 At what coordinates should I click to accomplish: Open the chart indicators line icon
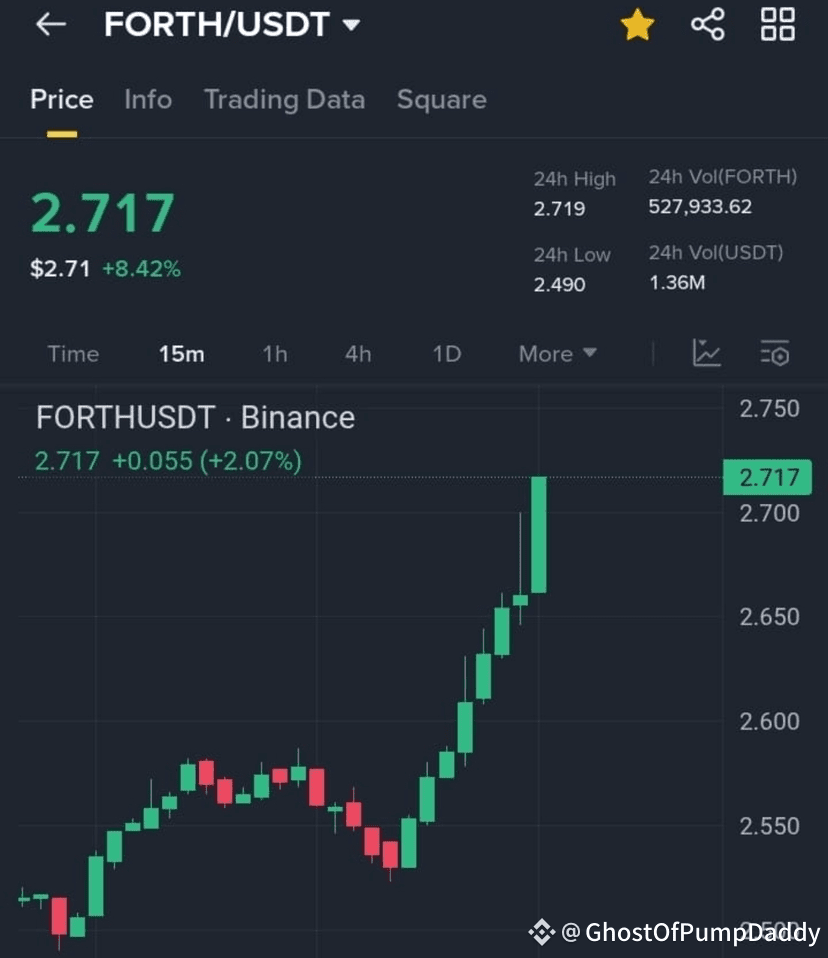coord(706,353)
